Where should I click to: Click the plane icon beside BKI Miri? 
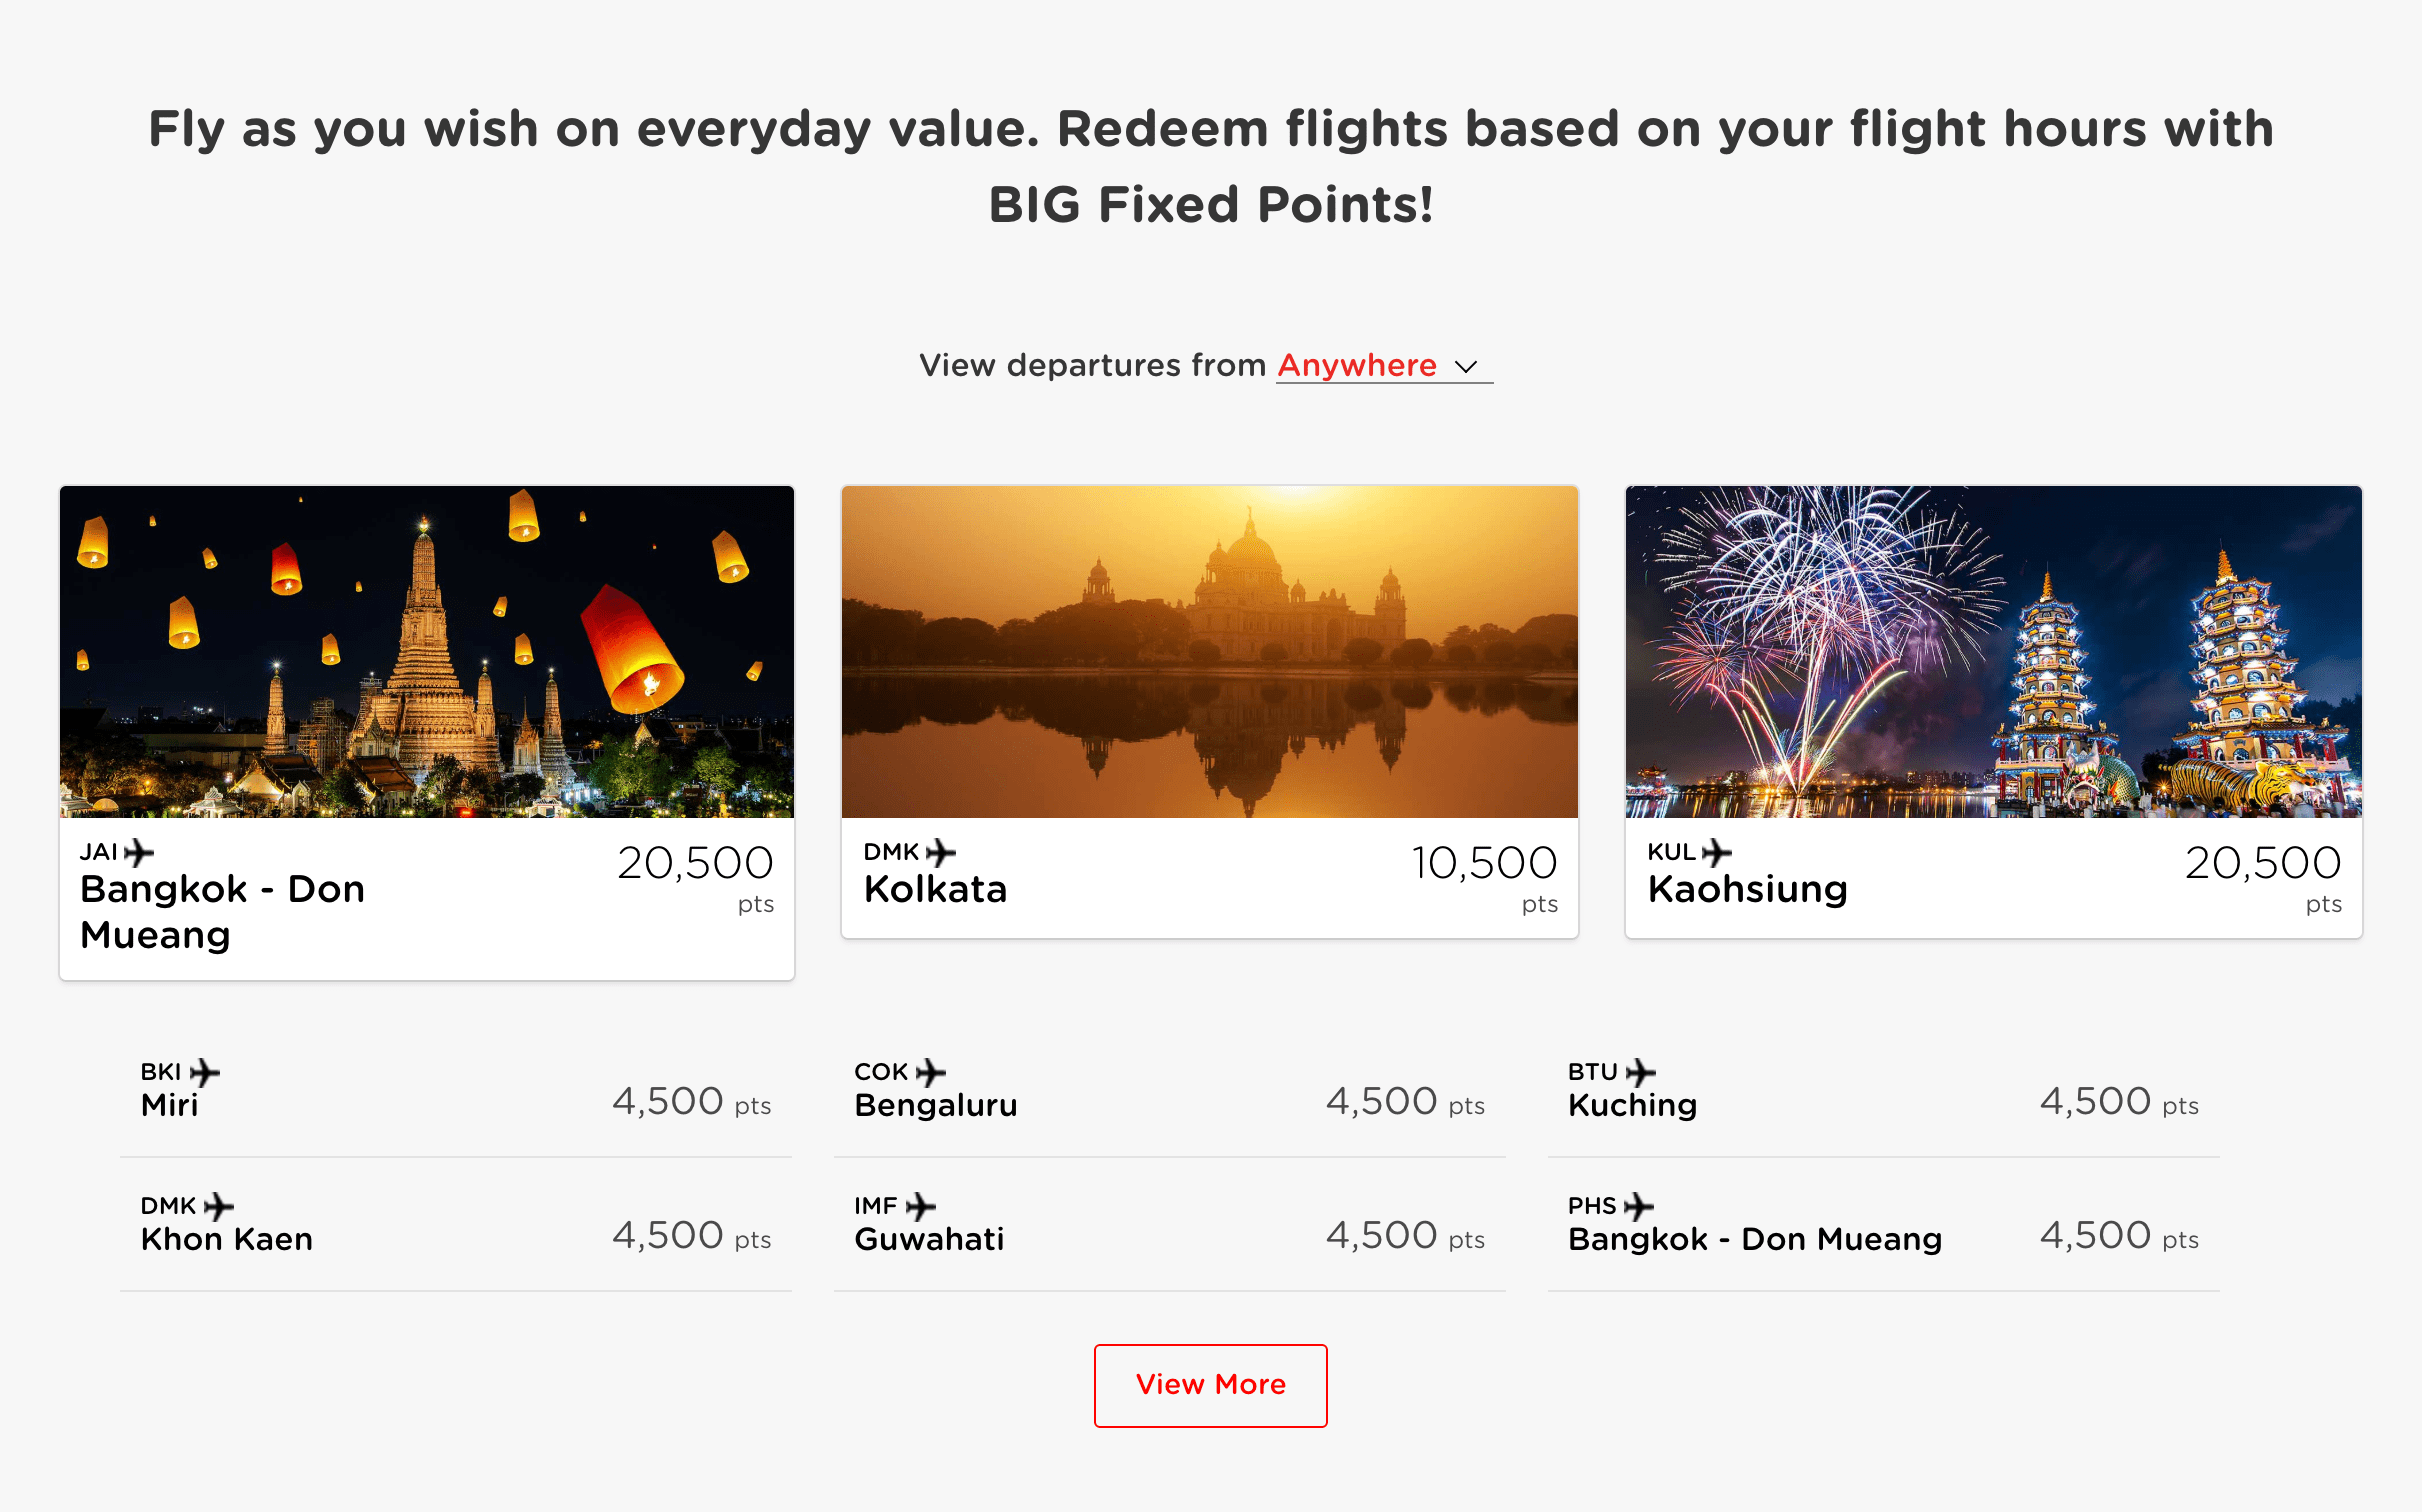[205, 1072]
